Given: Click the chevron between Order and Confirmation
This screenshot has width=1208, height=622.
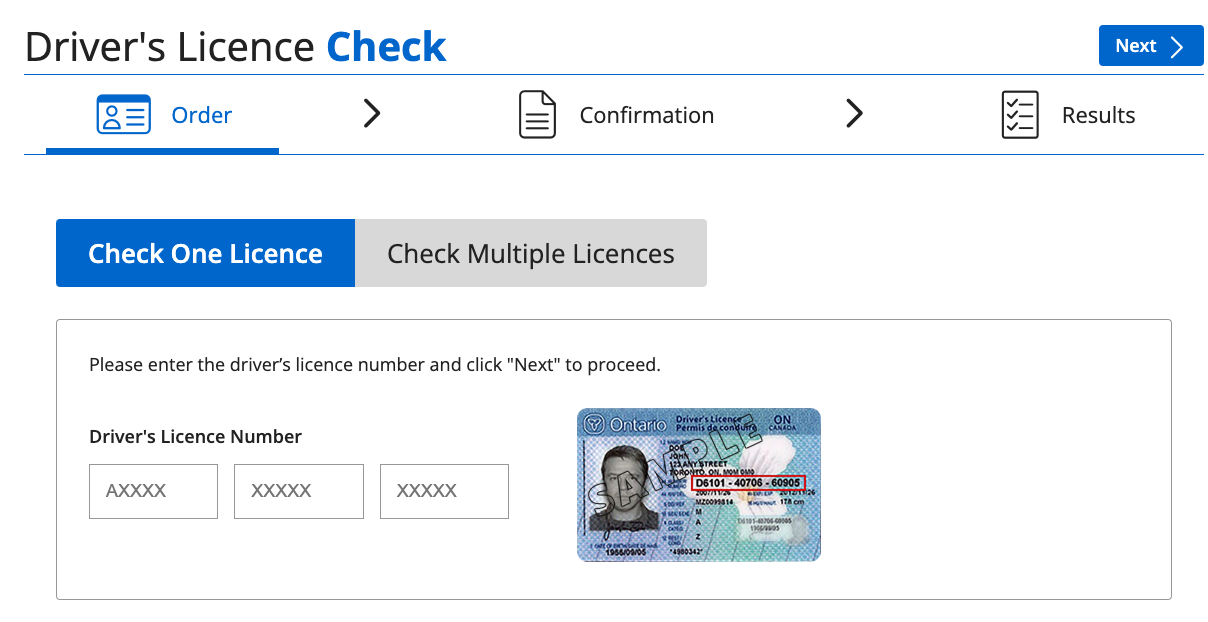Looking at the screenshot, I should tap(372, 114).
